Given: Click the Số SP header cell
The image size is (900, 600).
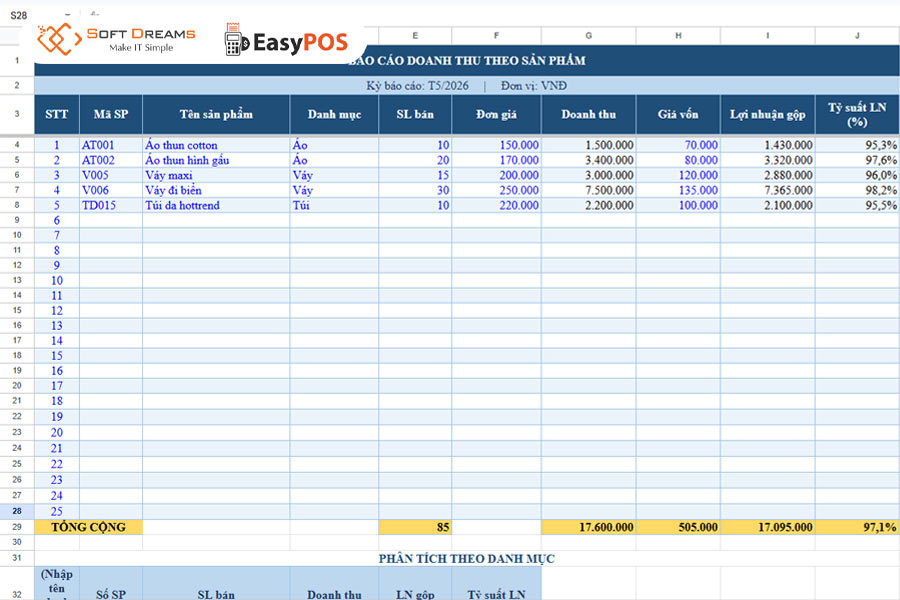Looking at the screenshot, I should (111, 584).
